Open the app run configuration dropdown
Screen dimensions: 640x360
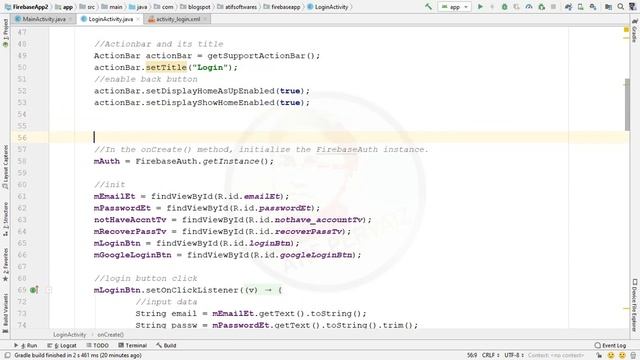click(x=454, y=7)
